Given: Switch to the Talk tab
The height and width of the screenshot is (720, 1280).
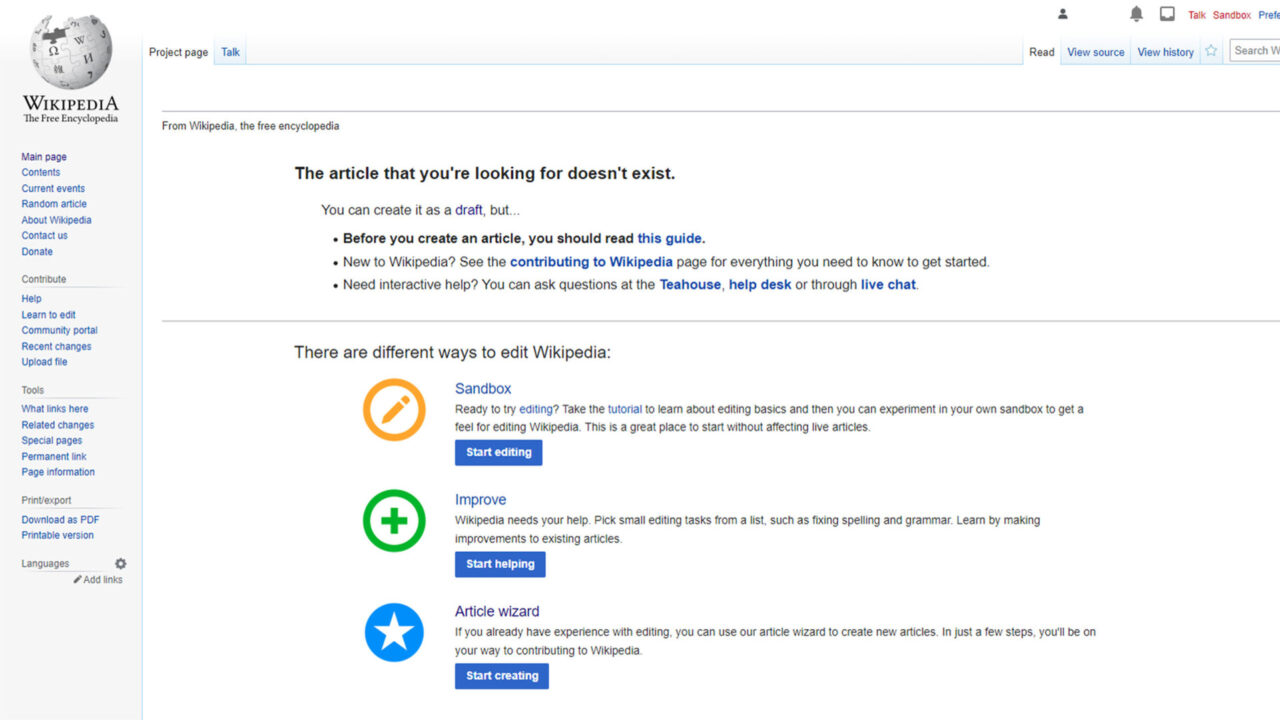Looking at the screenshot, I should point(230,50).
